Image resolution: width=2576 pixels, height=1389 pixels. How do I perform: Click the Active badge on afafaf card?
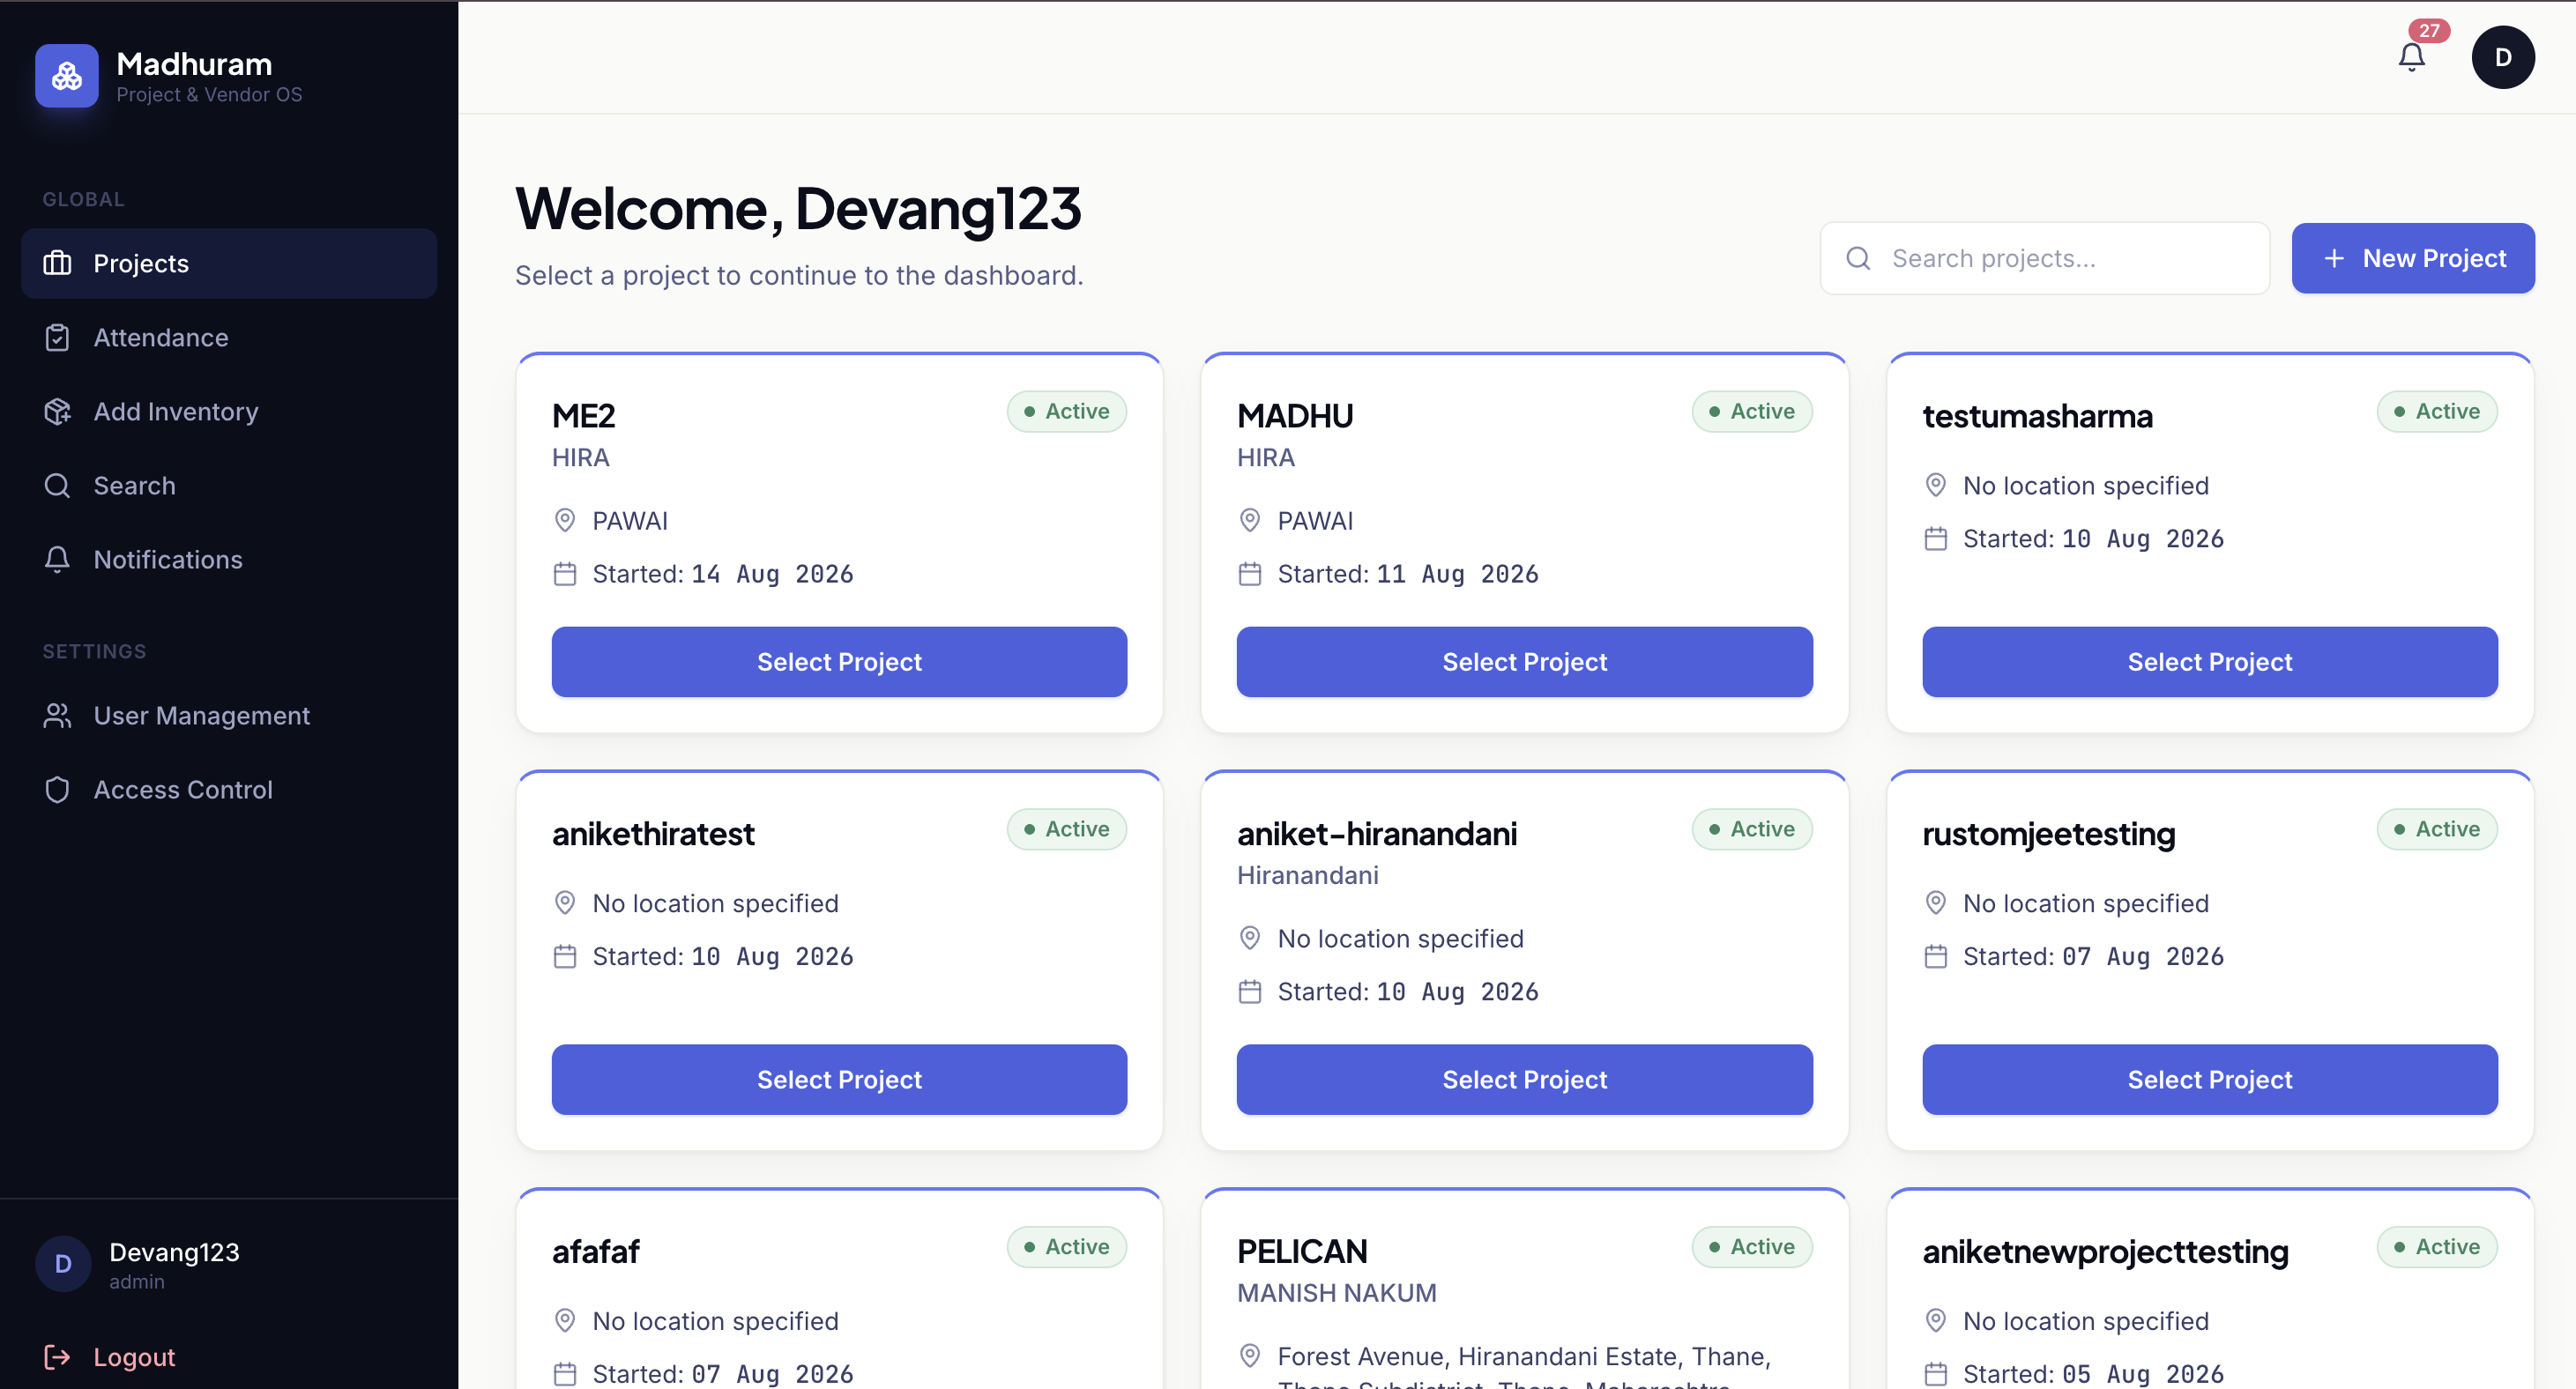(x=1067, y=1248)
